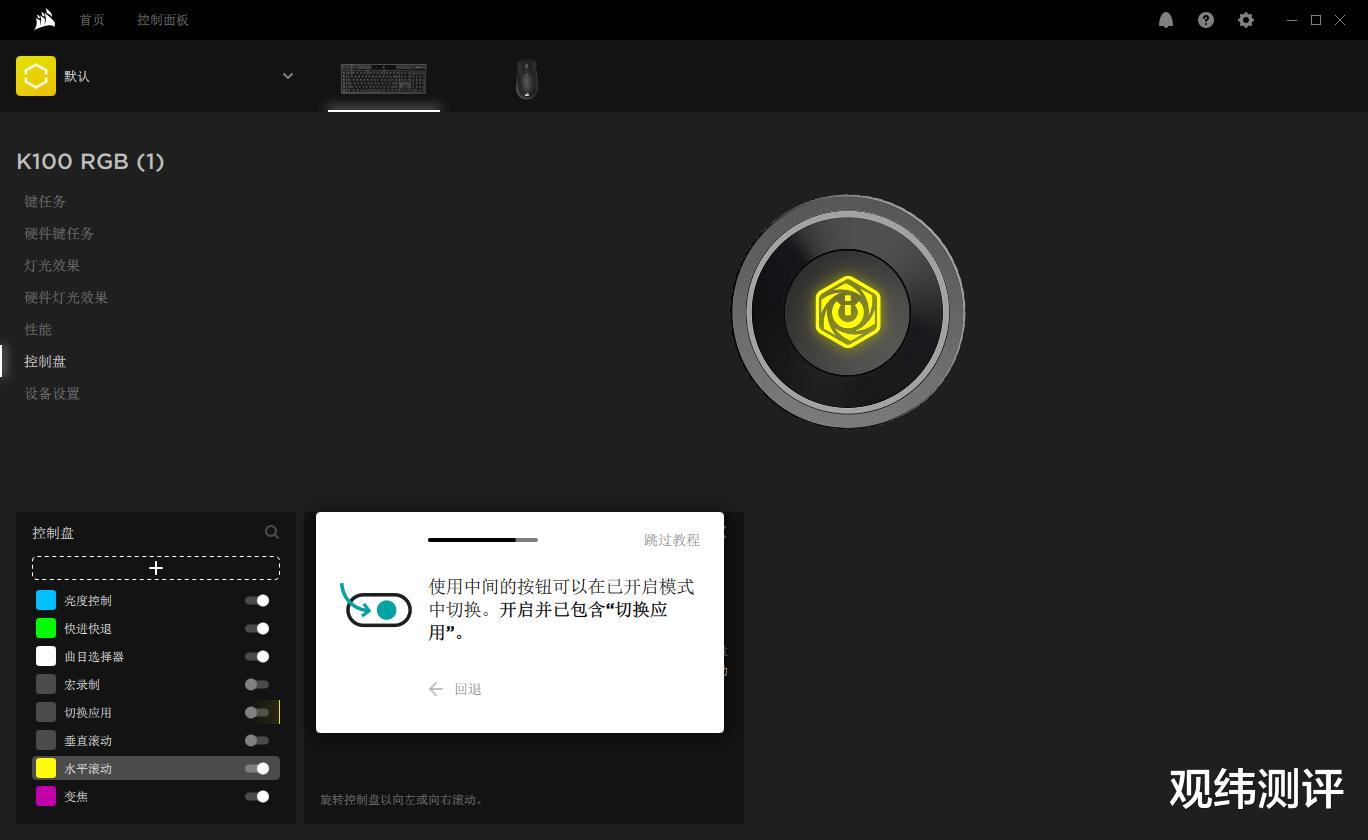The height and width of the screenshot is (840, 1368).
Task: Open the 首页 menu
Action: (x=91, y=19)
